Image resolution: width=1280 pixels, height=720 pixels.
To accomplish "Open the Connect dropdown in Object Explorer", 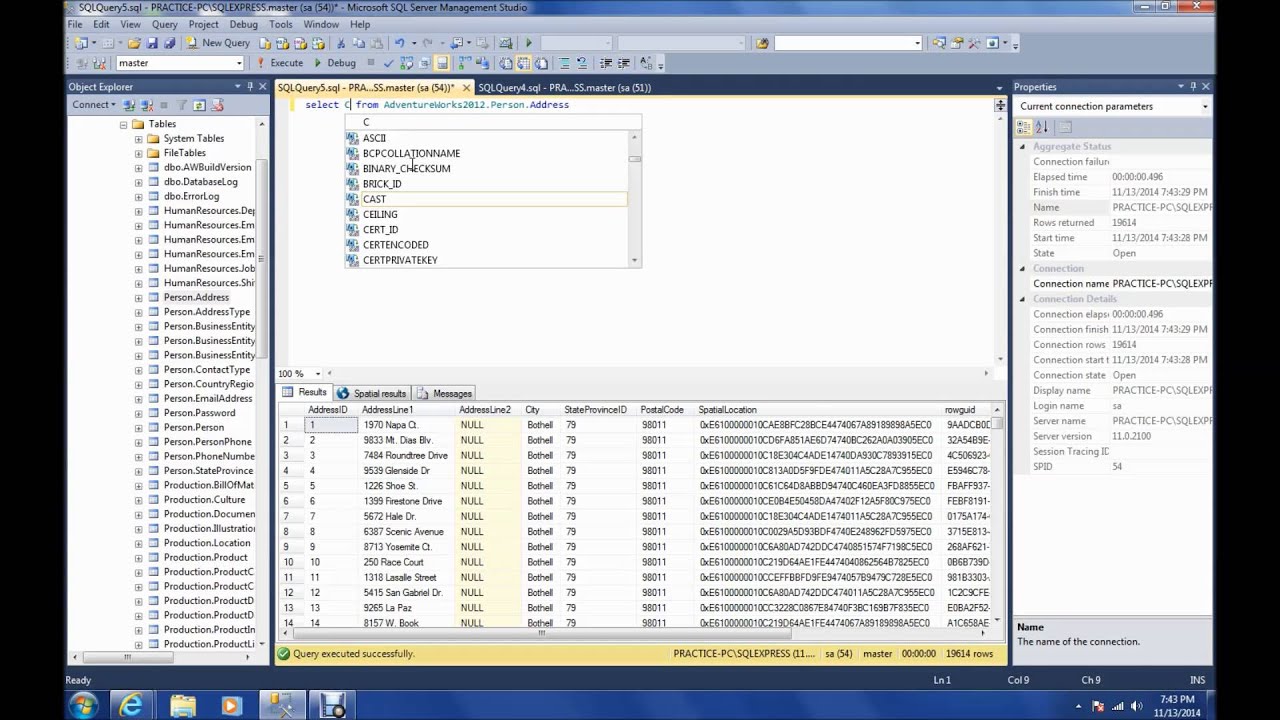I will click(93, 105).
